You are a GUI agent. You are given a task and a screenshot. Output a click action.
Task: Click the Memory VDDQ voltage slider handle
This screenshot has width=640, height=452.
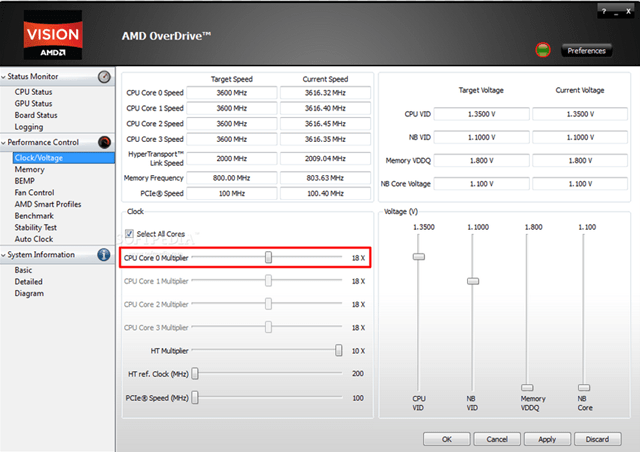[527, 387]
